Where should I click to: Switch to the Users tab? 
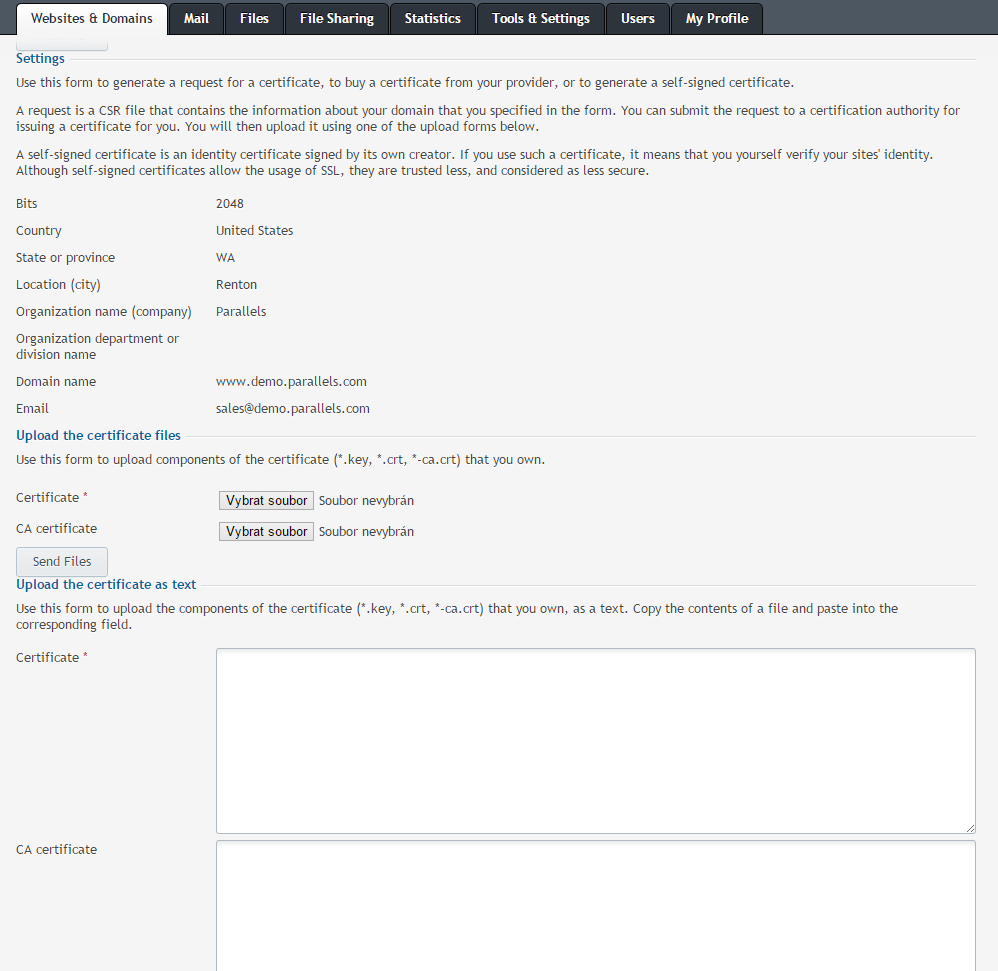tap(637, 19)
